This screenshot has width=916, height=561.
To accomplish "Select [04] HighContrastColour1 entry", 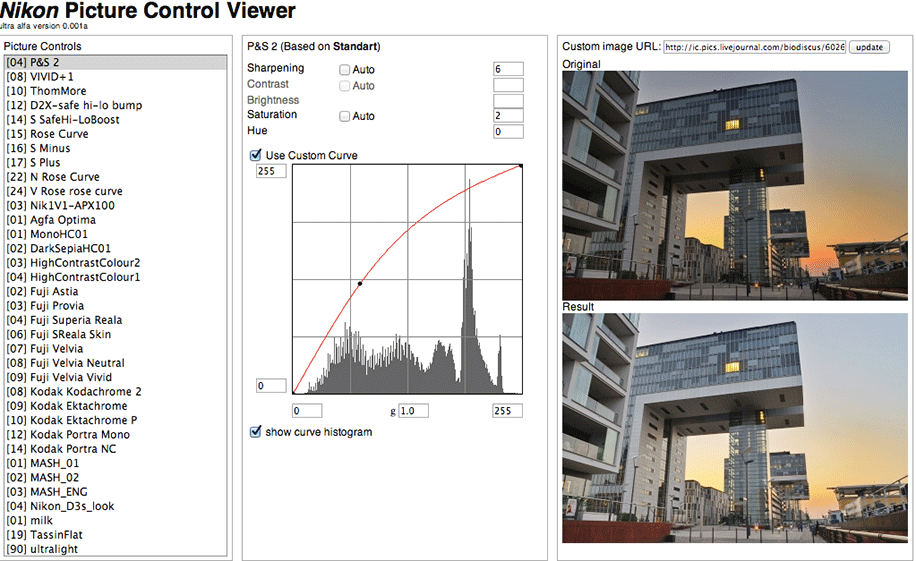I will click(x=116, y=277).
